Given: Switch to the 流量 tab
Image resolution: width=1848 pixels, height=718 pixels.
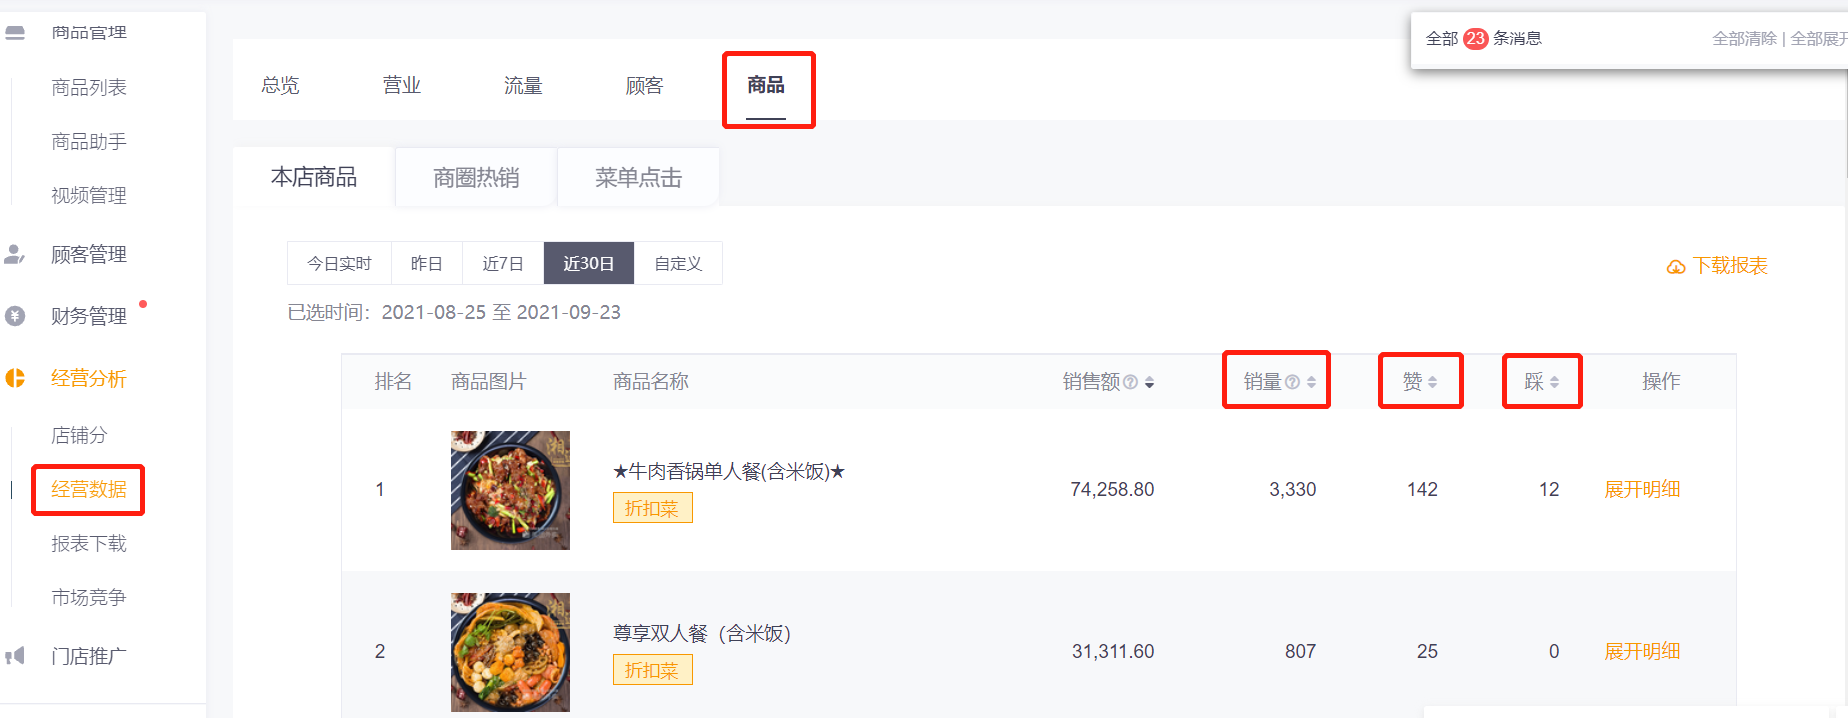Looking at the screenshot, I should [523, 85].
